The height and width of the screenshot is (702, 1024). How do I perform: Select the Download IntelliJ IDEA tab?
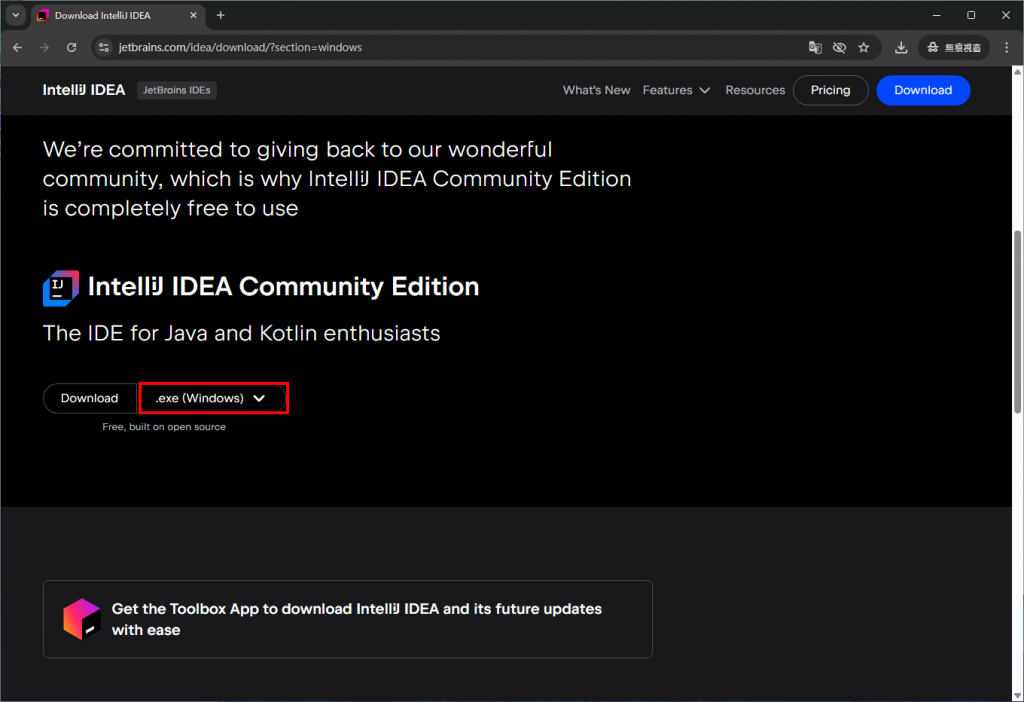pos(118,15)
